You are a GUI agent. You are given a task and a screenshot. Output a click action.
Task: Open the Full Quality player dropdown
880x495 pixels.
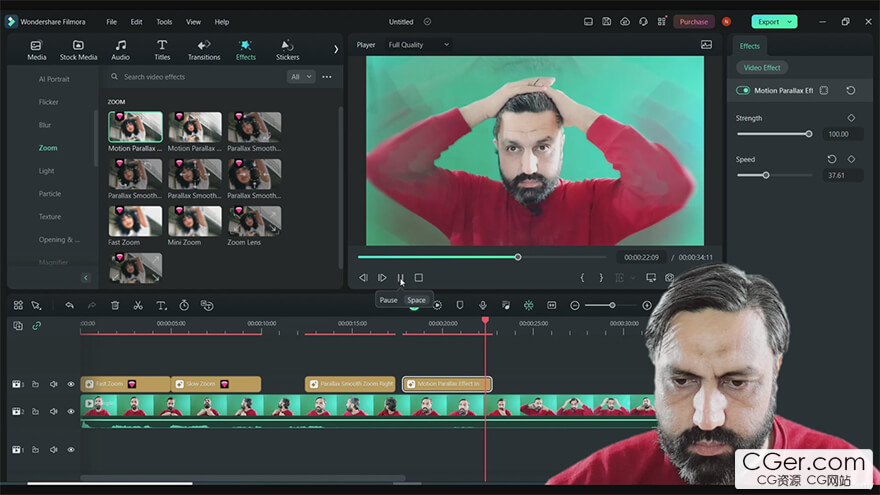[x=419, y=45]
